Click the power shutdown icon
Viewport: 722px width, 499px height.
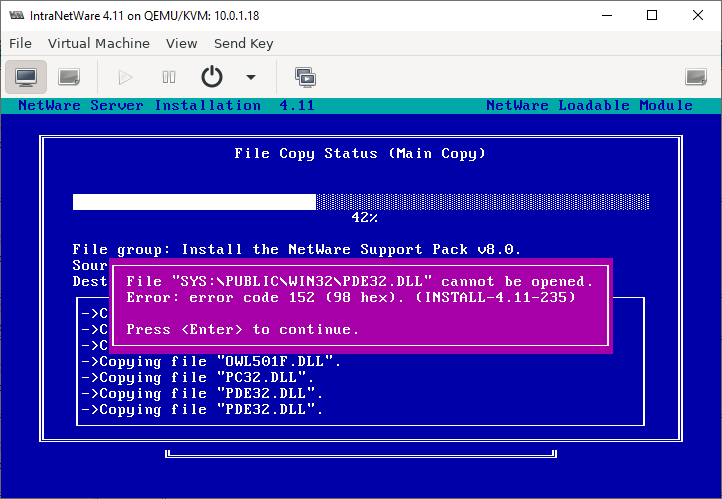[x=212, y=76]
